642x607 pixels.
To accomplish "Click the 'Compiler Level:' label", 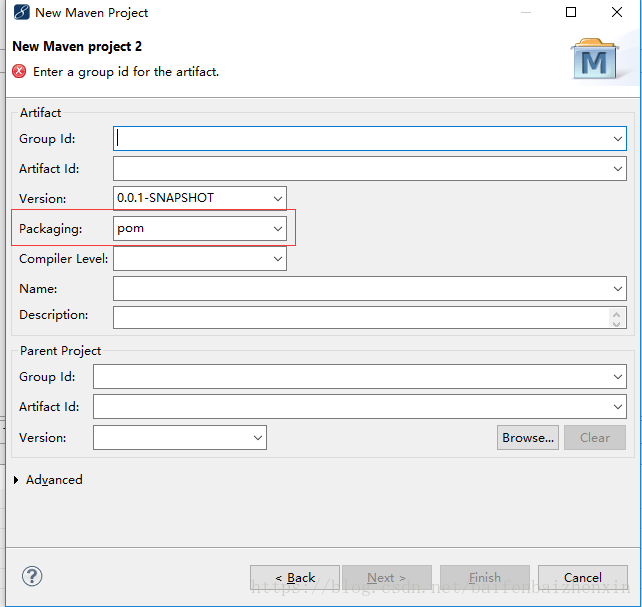I will coord(63,259).
